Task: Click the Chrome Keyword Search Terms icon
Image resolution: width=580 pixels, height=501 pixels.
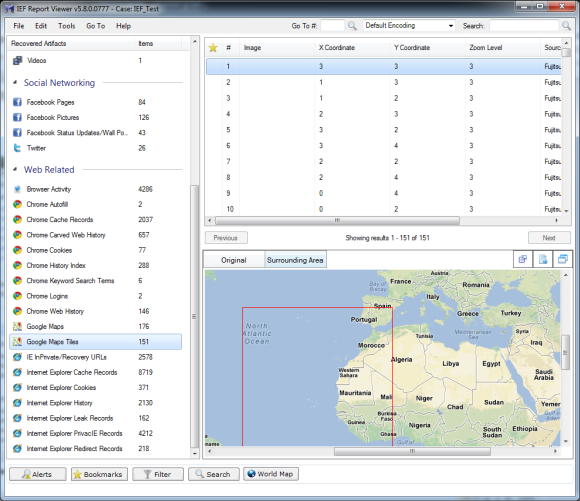Action: click(x=17, y=280)
